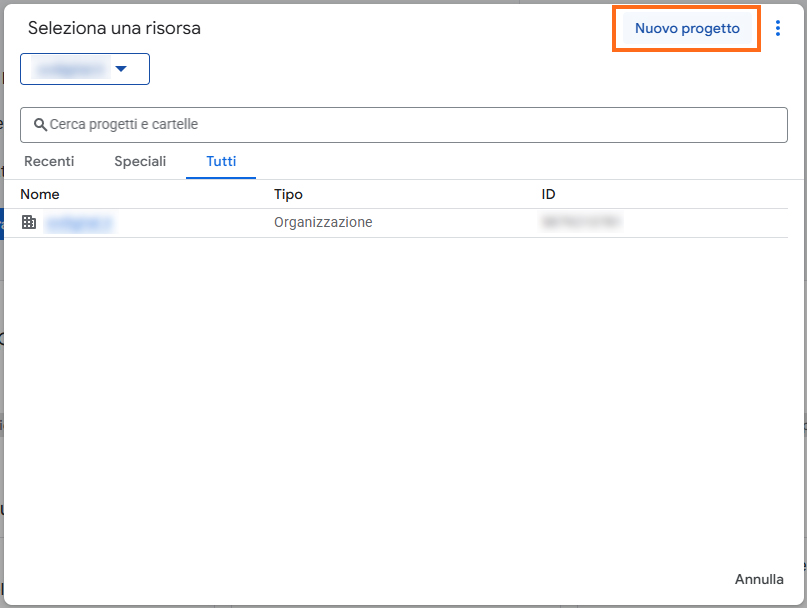Click the blurred ID value in the row
Screen dimensions: 807x608
click(x=581, y=221)
